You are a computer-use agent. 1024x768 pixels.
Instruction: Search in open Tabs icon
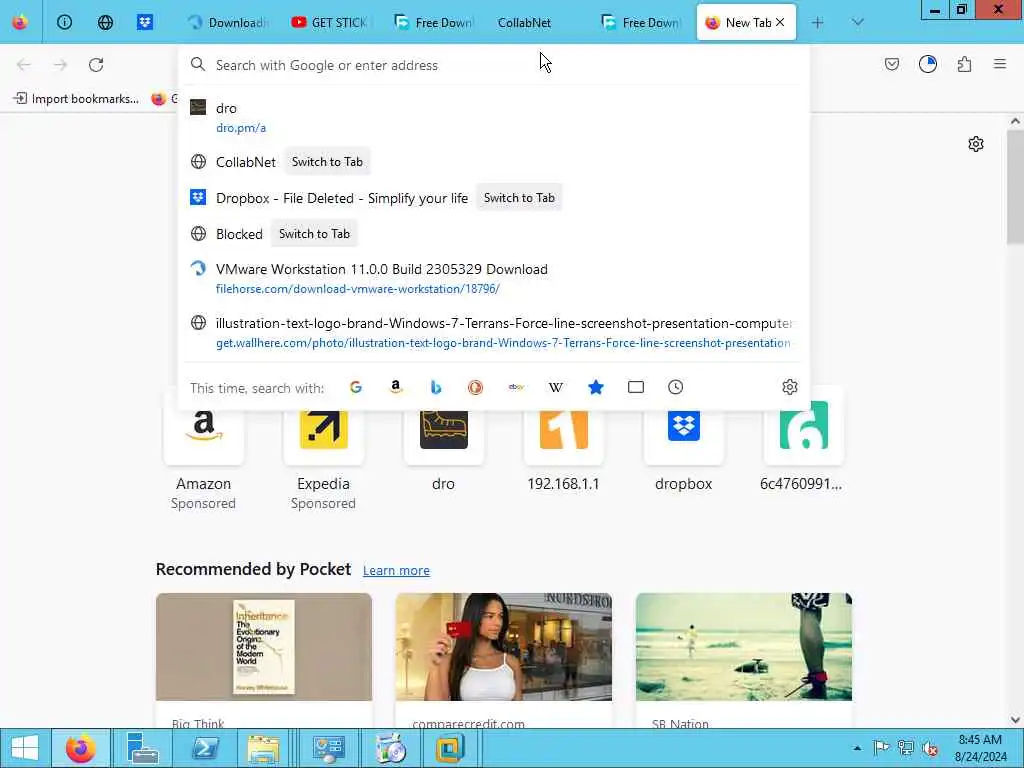coord(635,387)
